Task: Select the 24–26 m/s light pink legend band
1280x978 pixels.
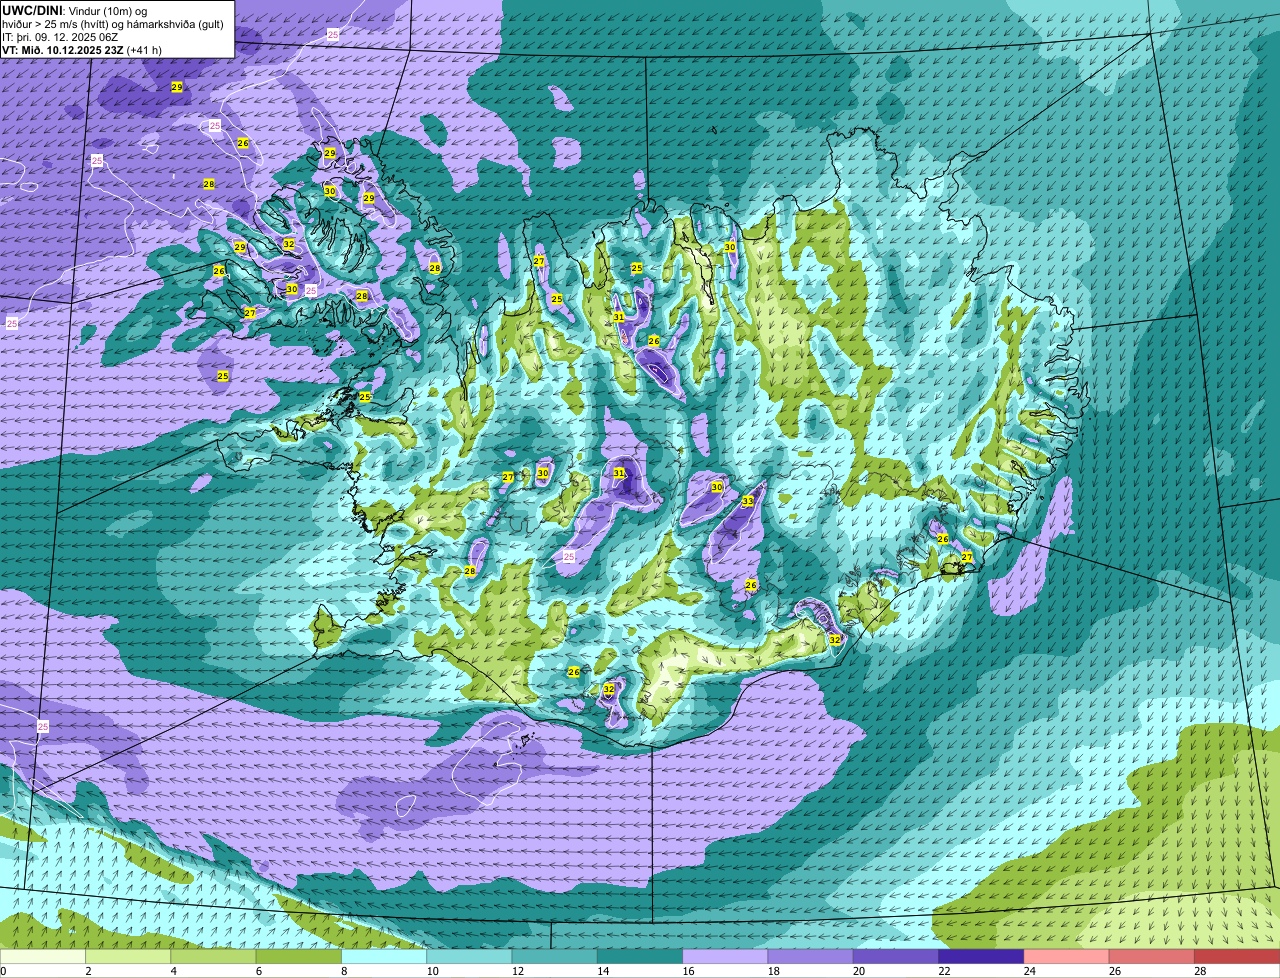Action: (x=1067, y=956)
